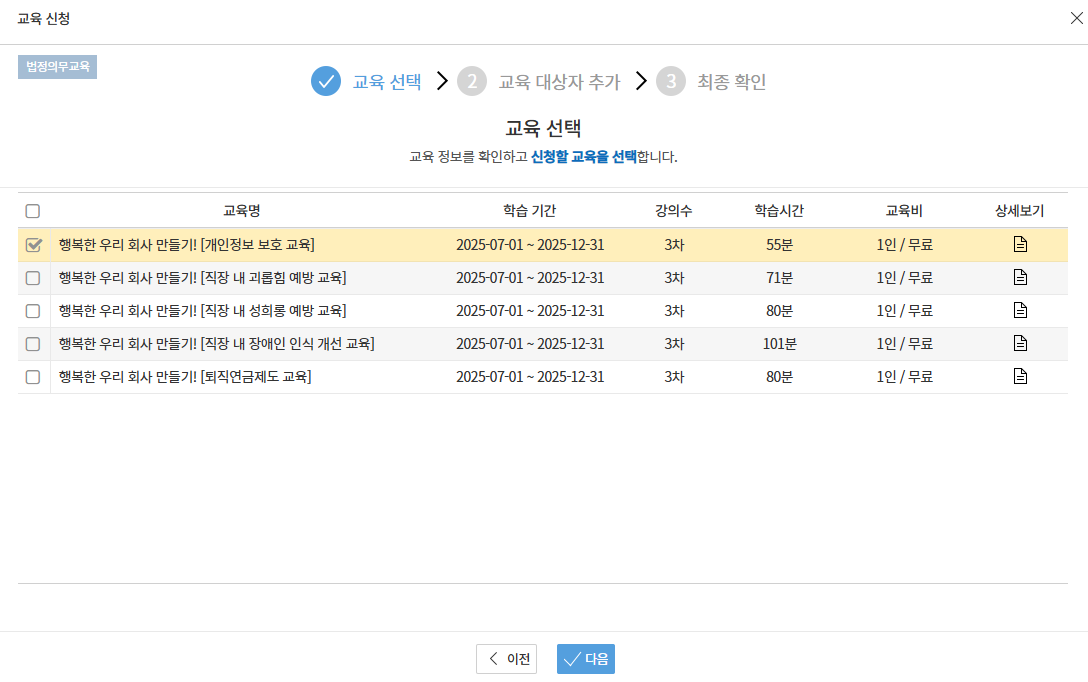Check the 직장 내 괴롭힘 예방 교육 checkbox
1088x682 pixels.
tap(33, 278)
